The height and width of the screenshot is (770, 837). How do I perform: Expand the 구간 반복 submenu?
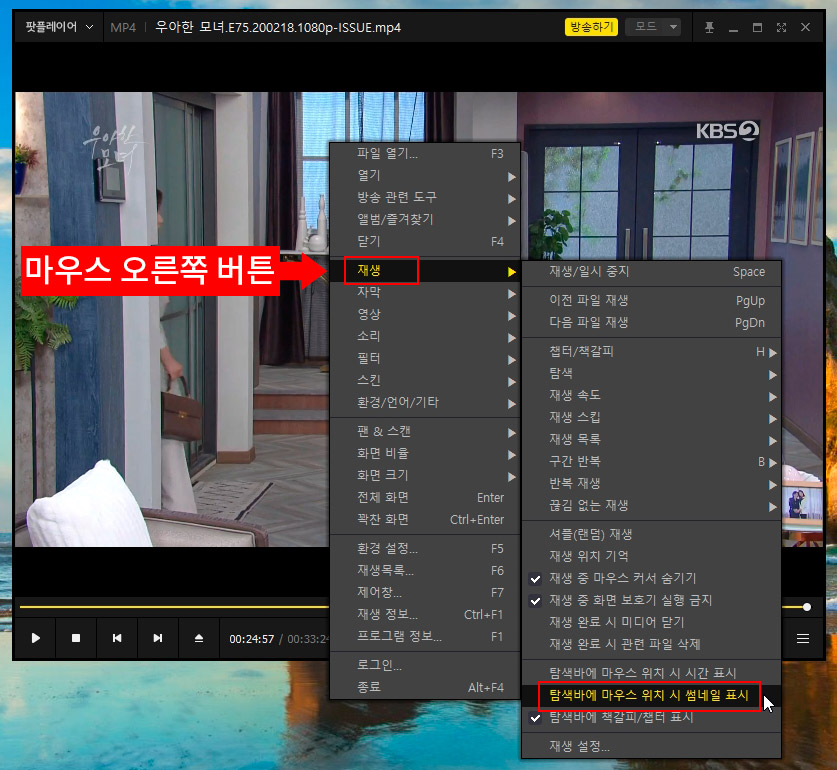651,461
